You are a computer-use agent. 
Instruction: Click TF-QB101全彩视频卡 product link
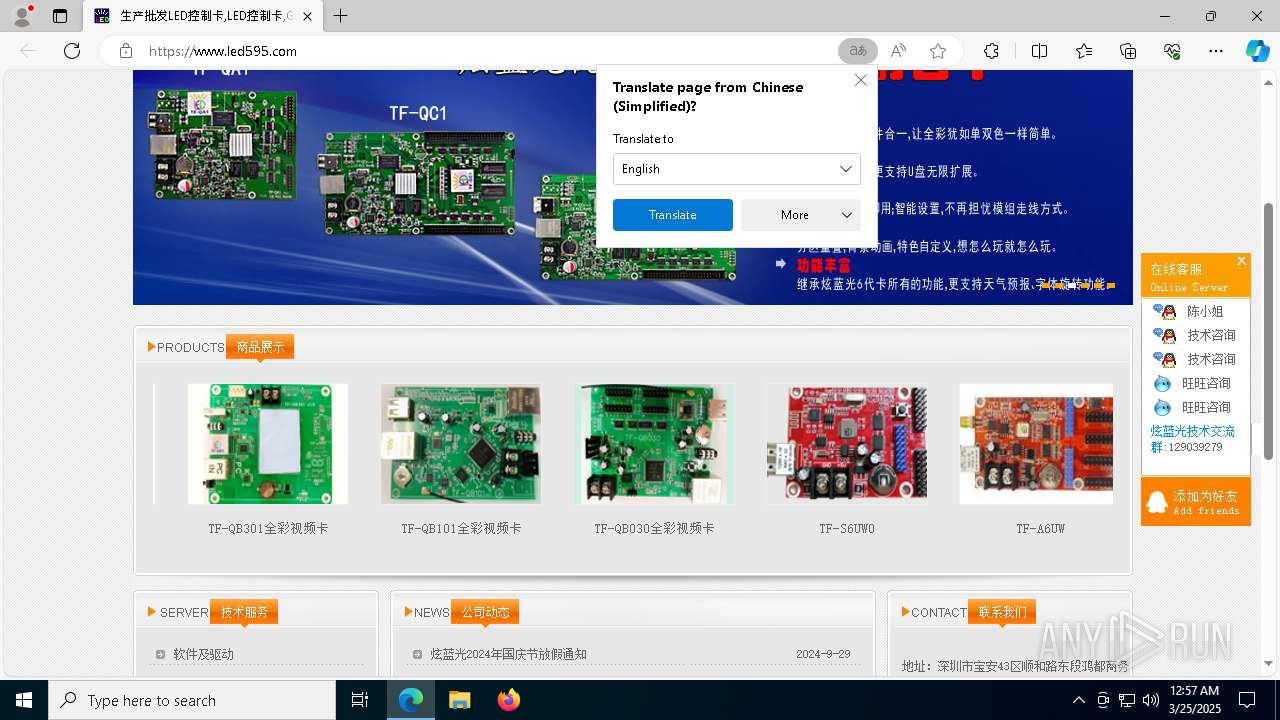click(461, 528)
